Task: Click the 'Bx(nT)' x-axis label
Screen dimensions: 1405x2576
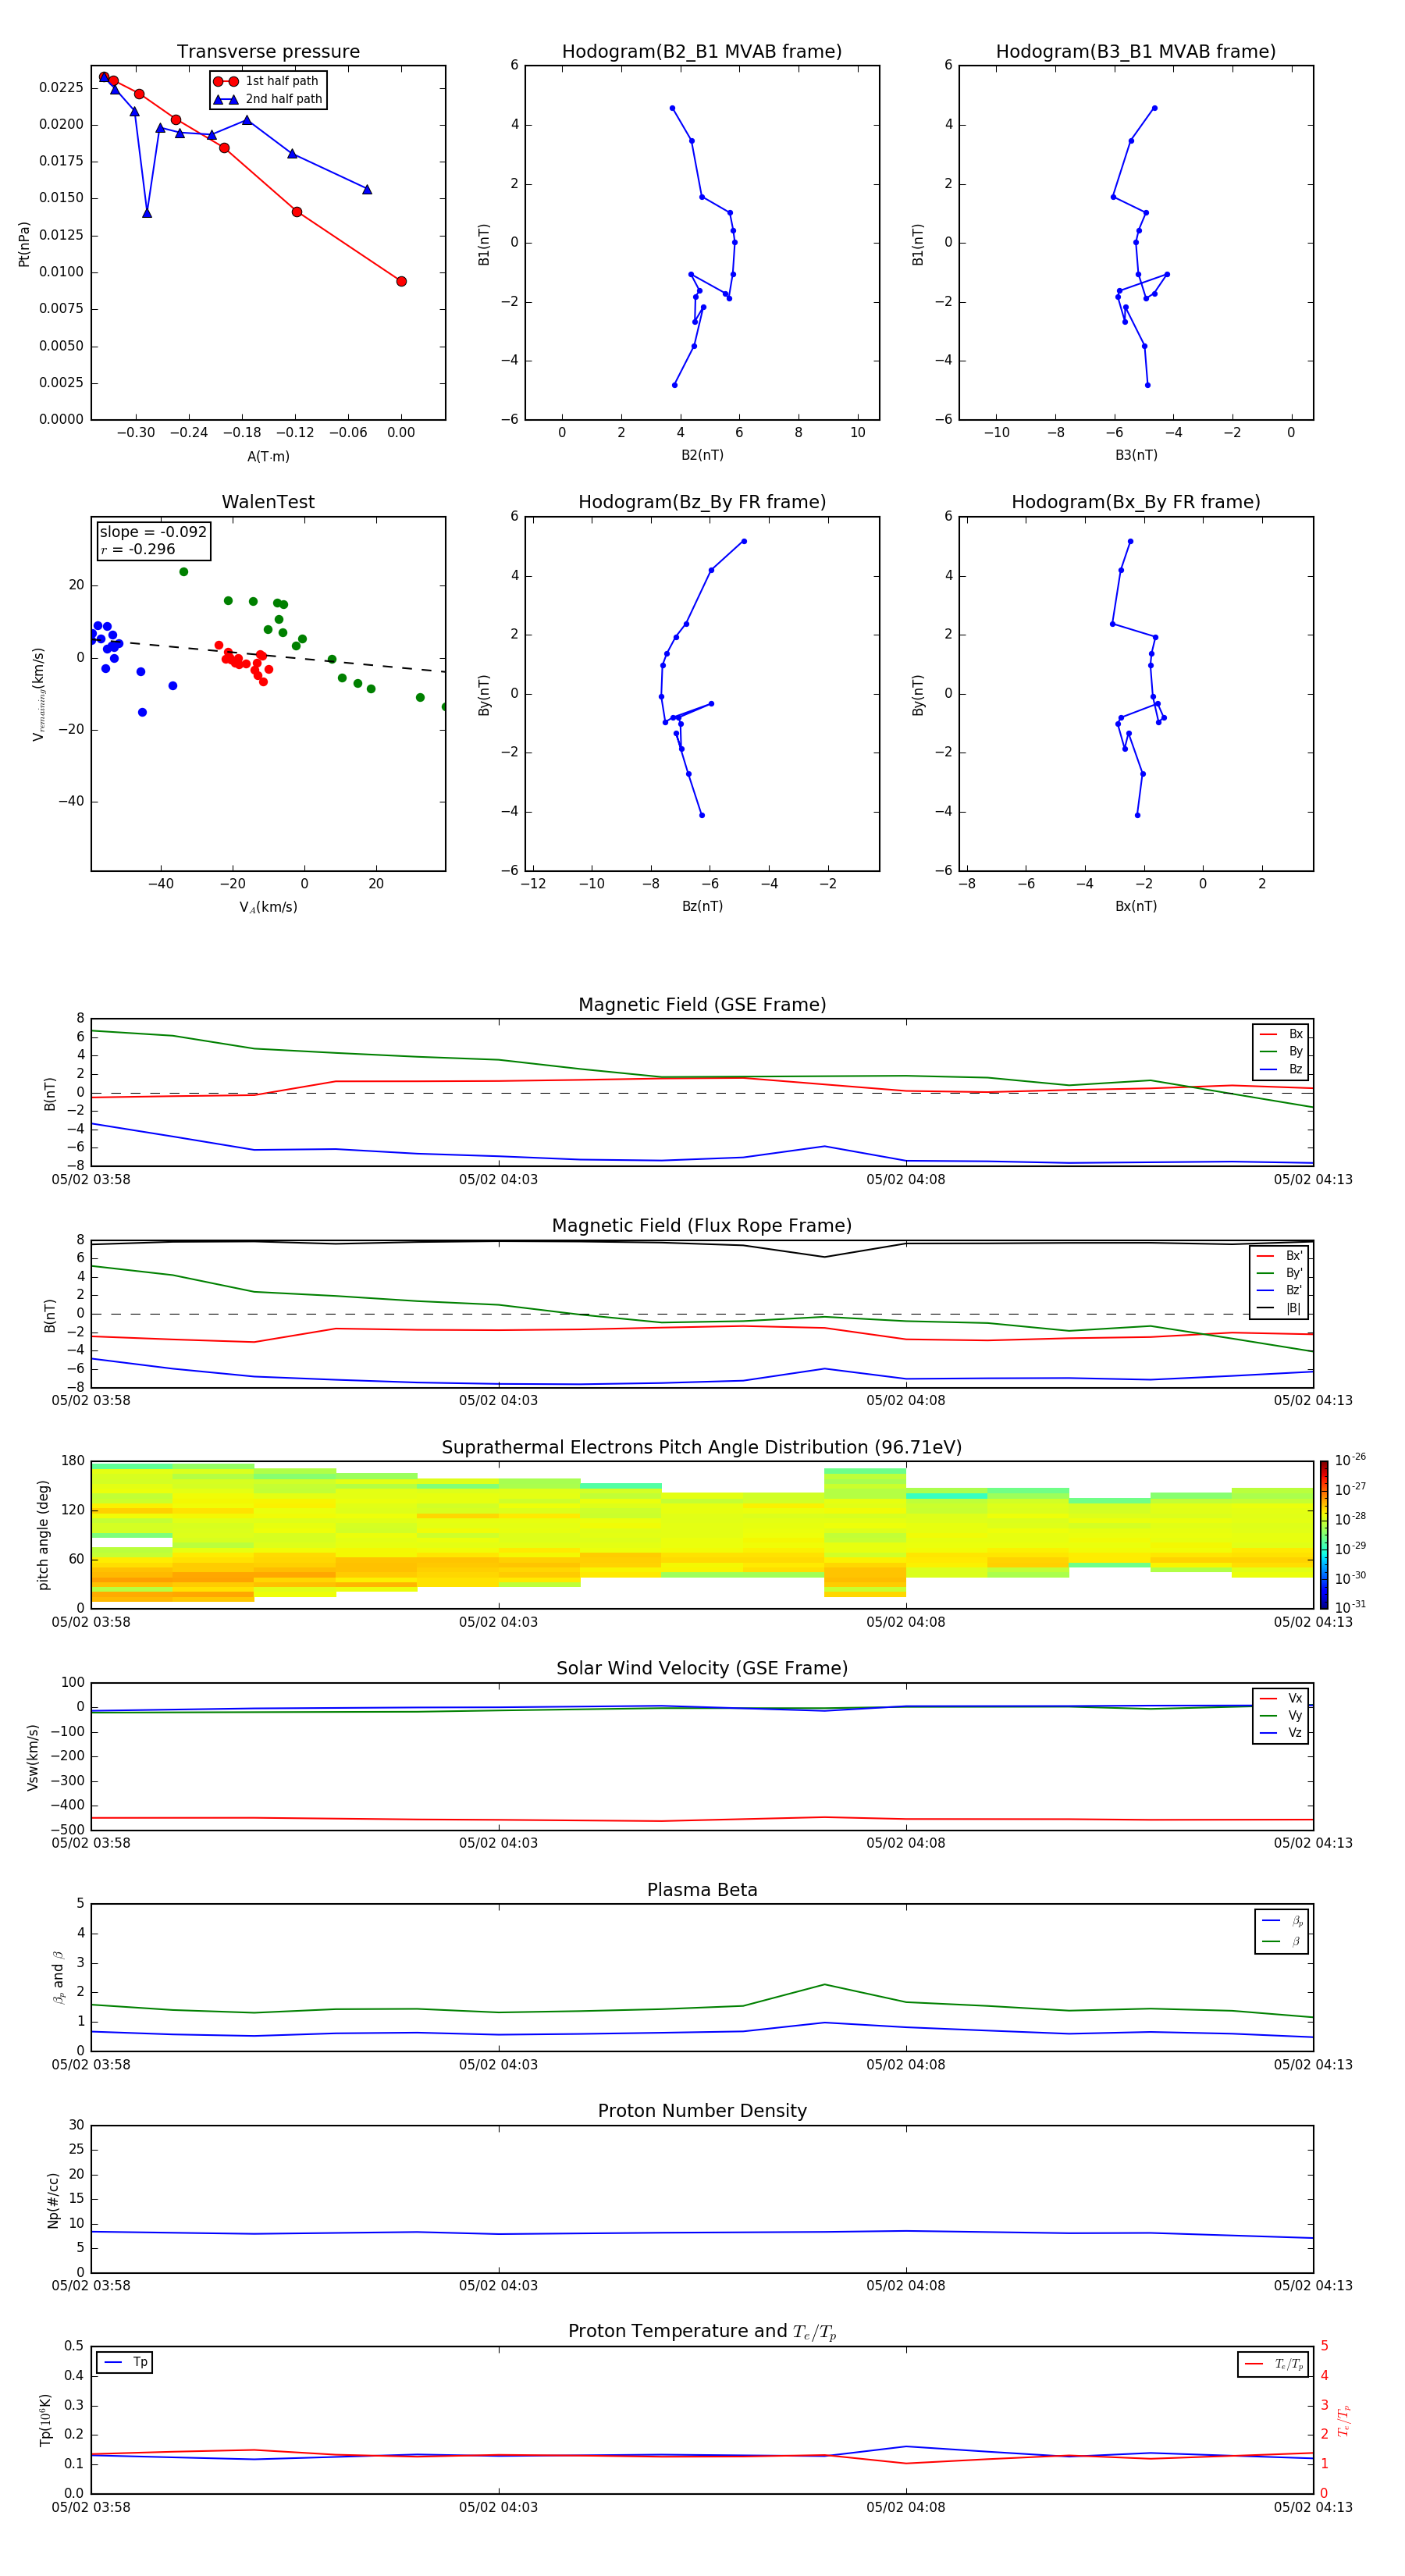Action: pos(1136,906)
